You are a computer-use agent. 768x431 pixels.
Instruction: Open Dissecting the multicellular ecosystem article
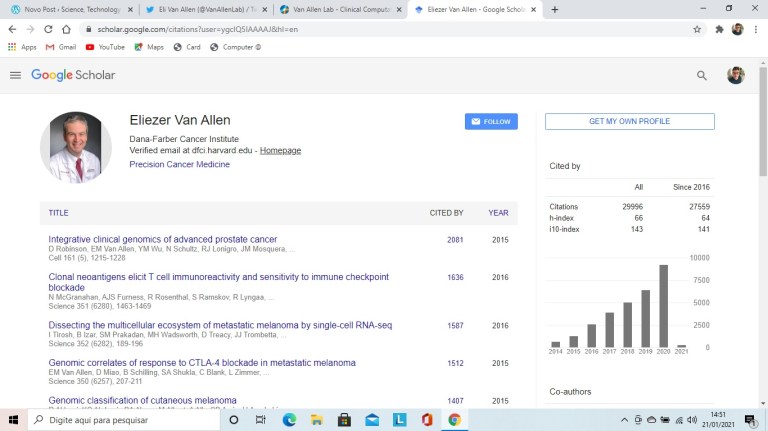coord(220,325)
